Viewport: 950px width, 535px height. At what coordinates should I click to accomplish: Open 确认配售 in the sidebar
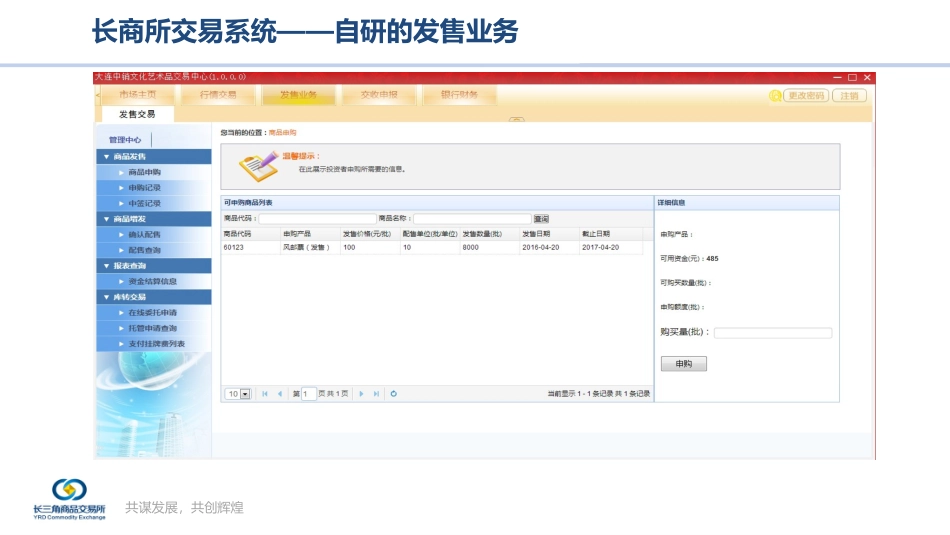tap(154, 234)
